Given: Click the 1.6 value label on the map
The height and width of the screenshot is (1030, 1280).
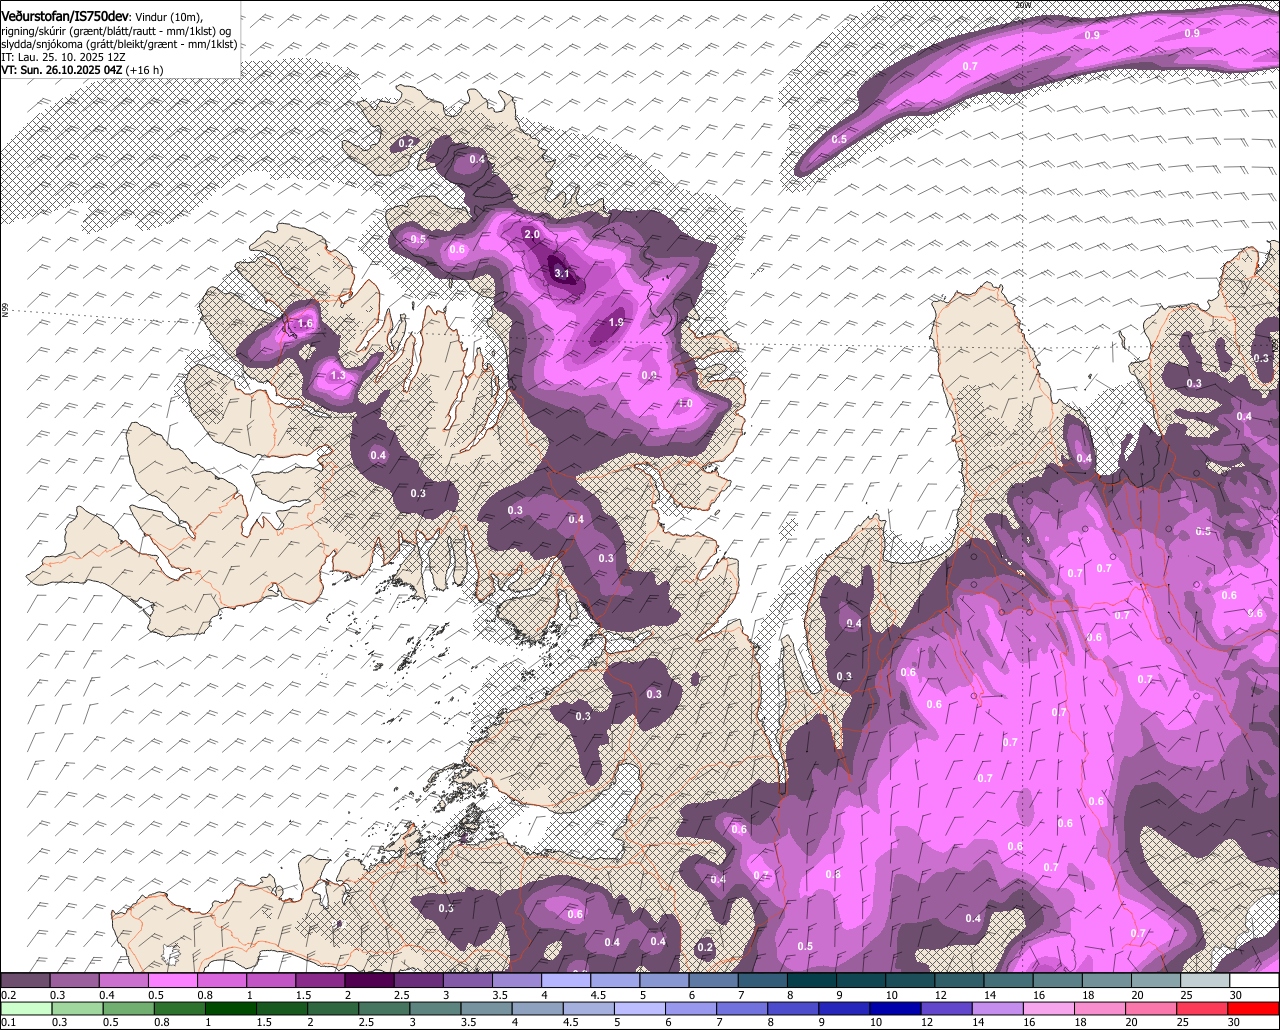Looking at the screenshot, I should pos(305,324).
